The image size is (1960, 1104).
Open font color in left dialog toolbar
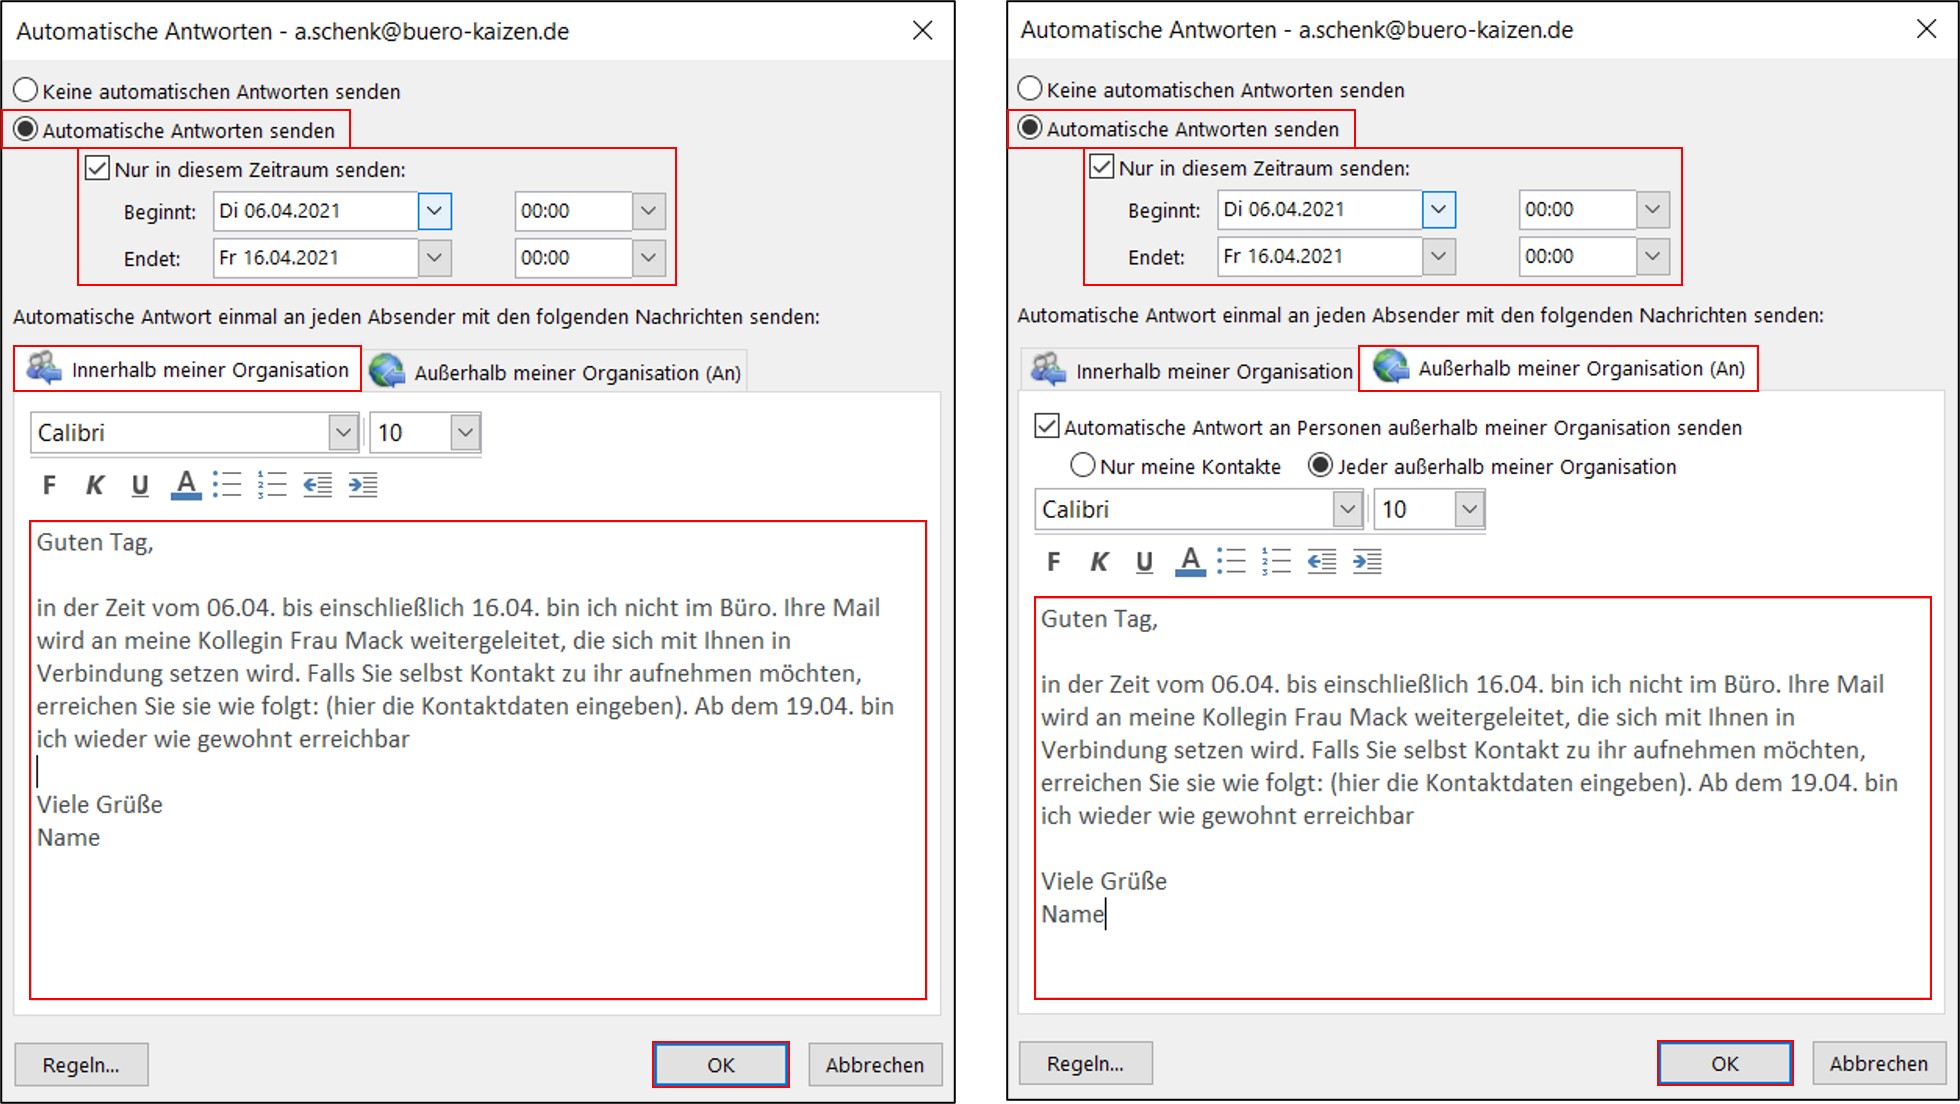(186, 485)
